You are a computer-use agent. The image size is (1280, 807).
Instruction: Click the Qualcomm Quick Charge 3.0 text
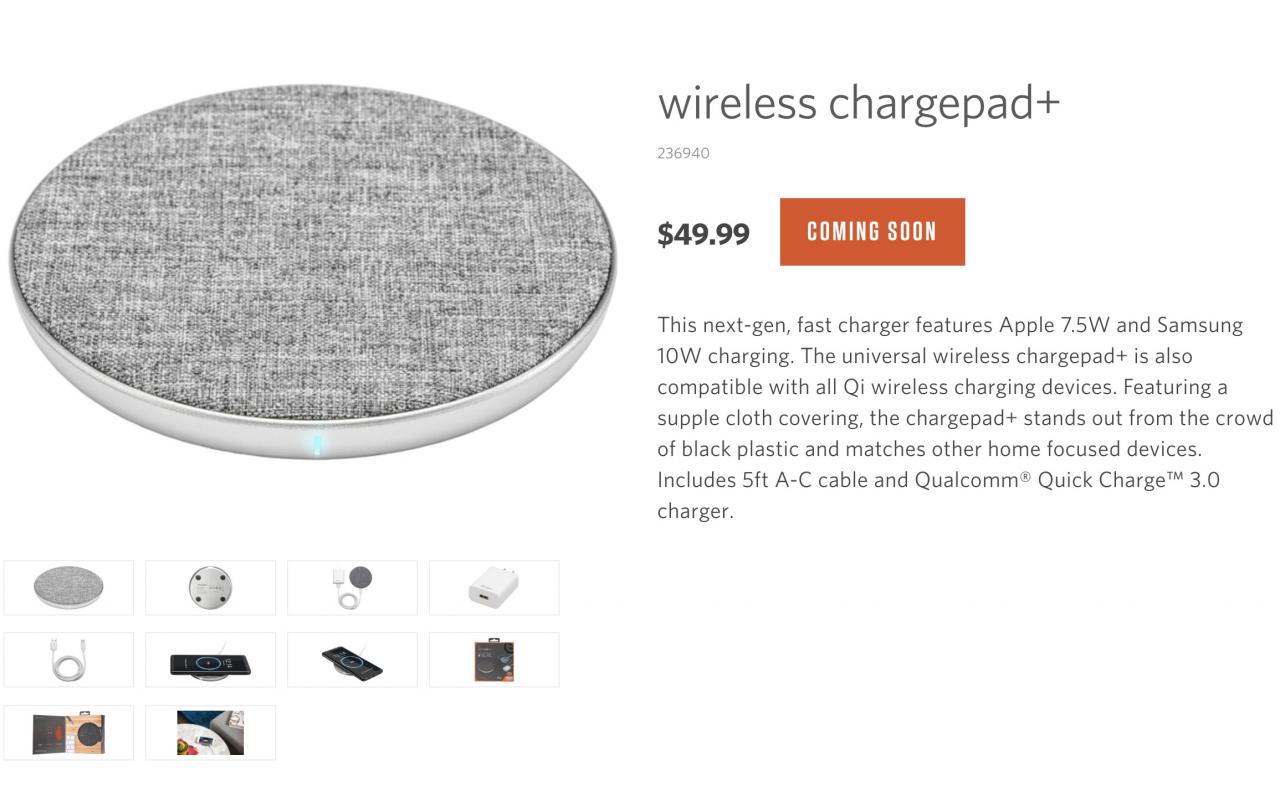pyautogui.click(x=1067, y=479)
